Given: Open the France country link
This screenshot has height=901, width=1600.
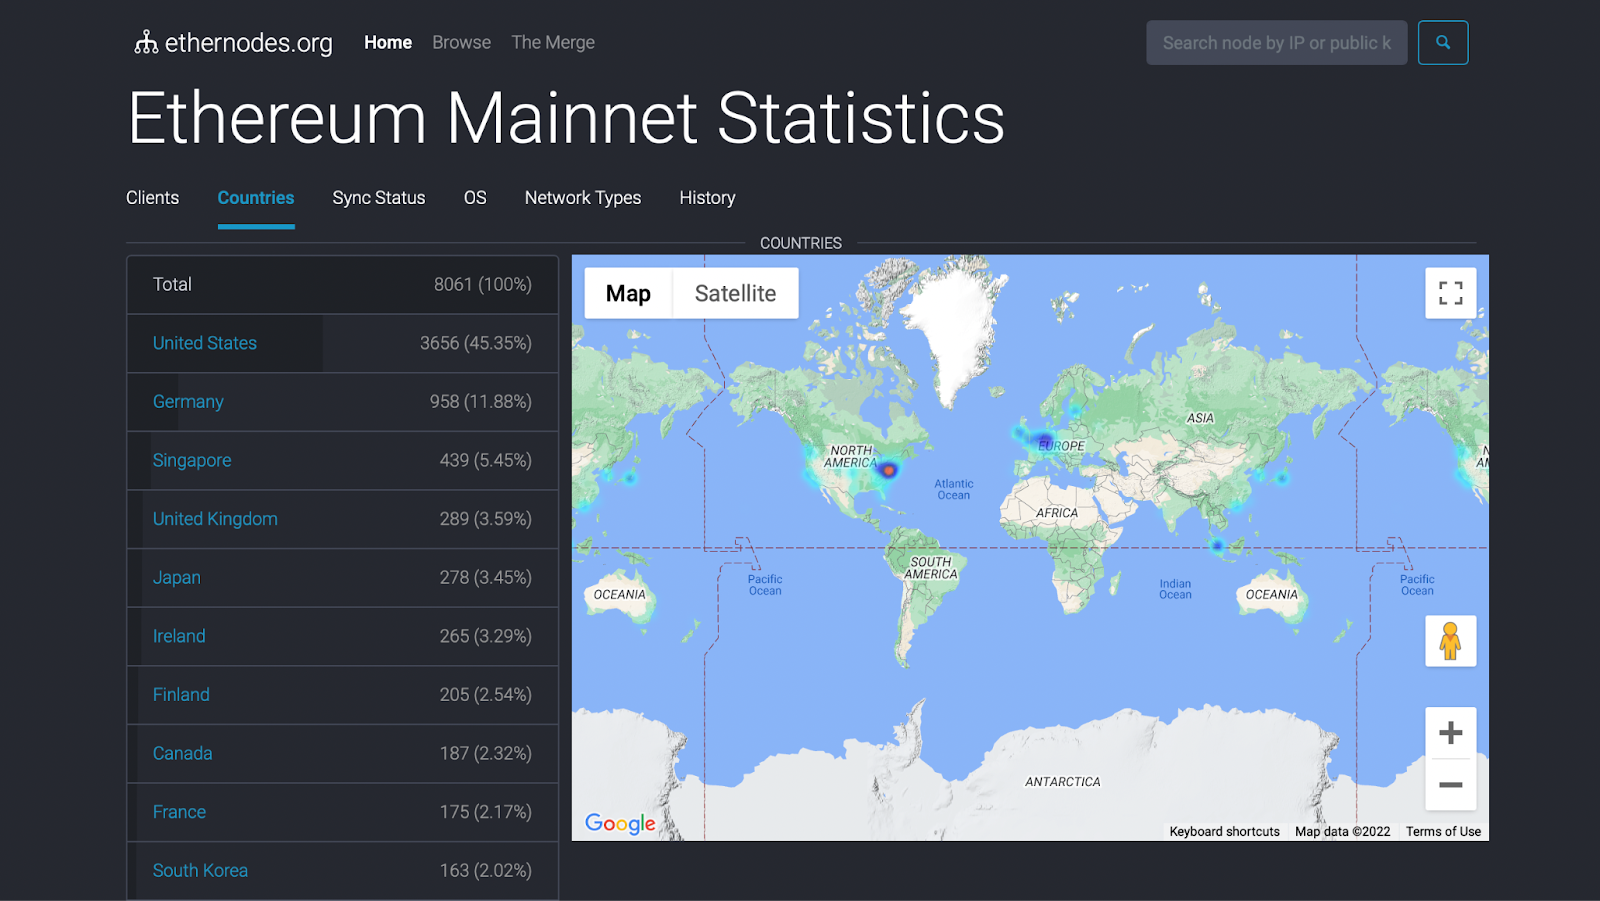Looking at the screenshot, I should pyautogui.click(x=179, y=812).
